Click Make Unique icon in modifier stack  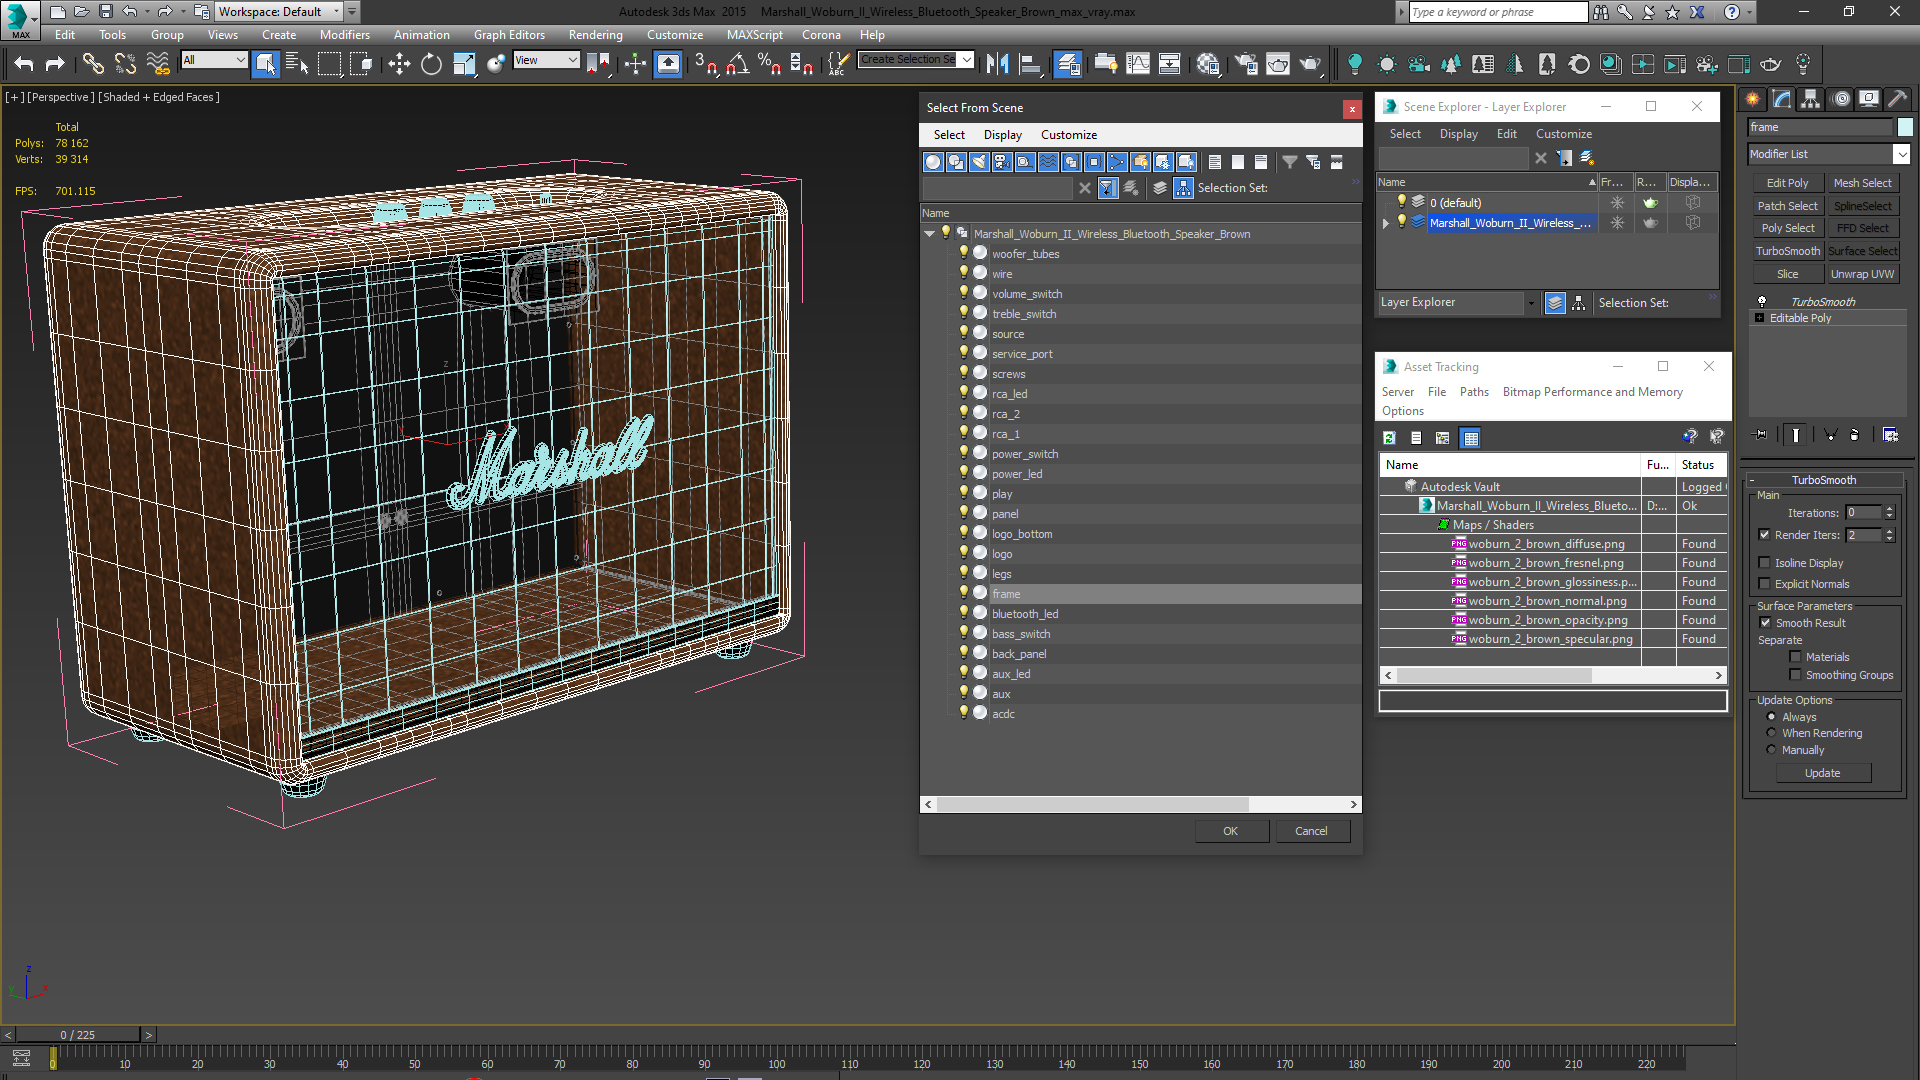click(x=1830, y=435)
